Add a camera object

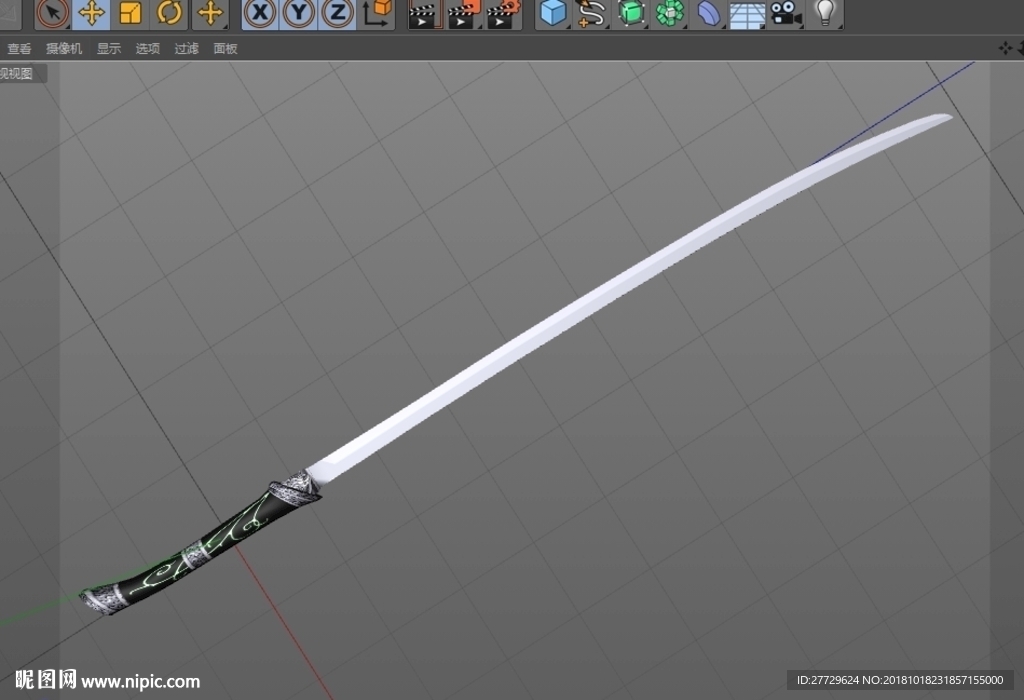pyautogui.click(x=786, y=13)
